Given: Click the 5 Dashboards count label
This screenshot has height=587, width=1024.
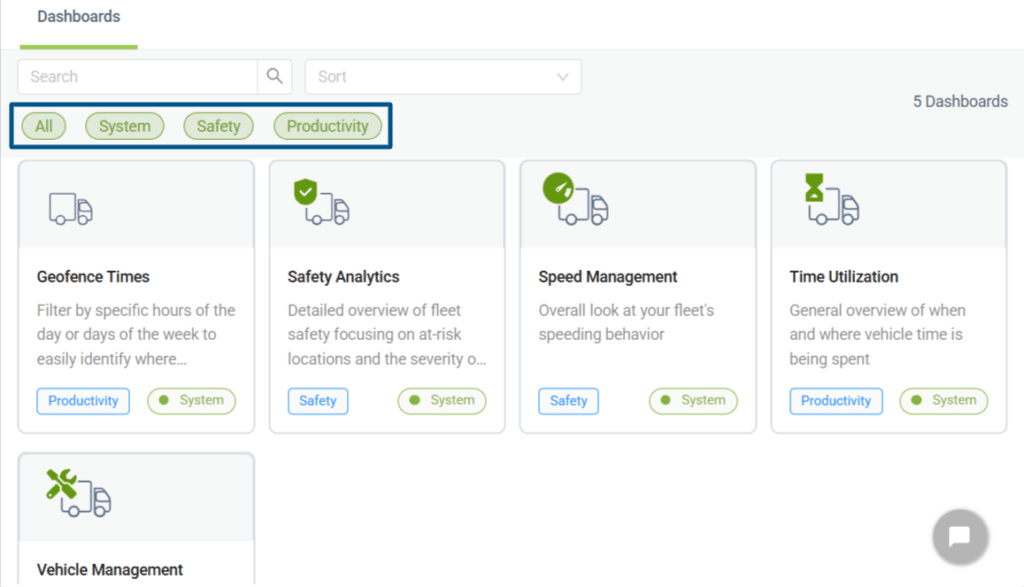Looking at the screenshot, I should tap(959, 101).
